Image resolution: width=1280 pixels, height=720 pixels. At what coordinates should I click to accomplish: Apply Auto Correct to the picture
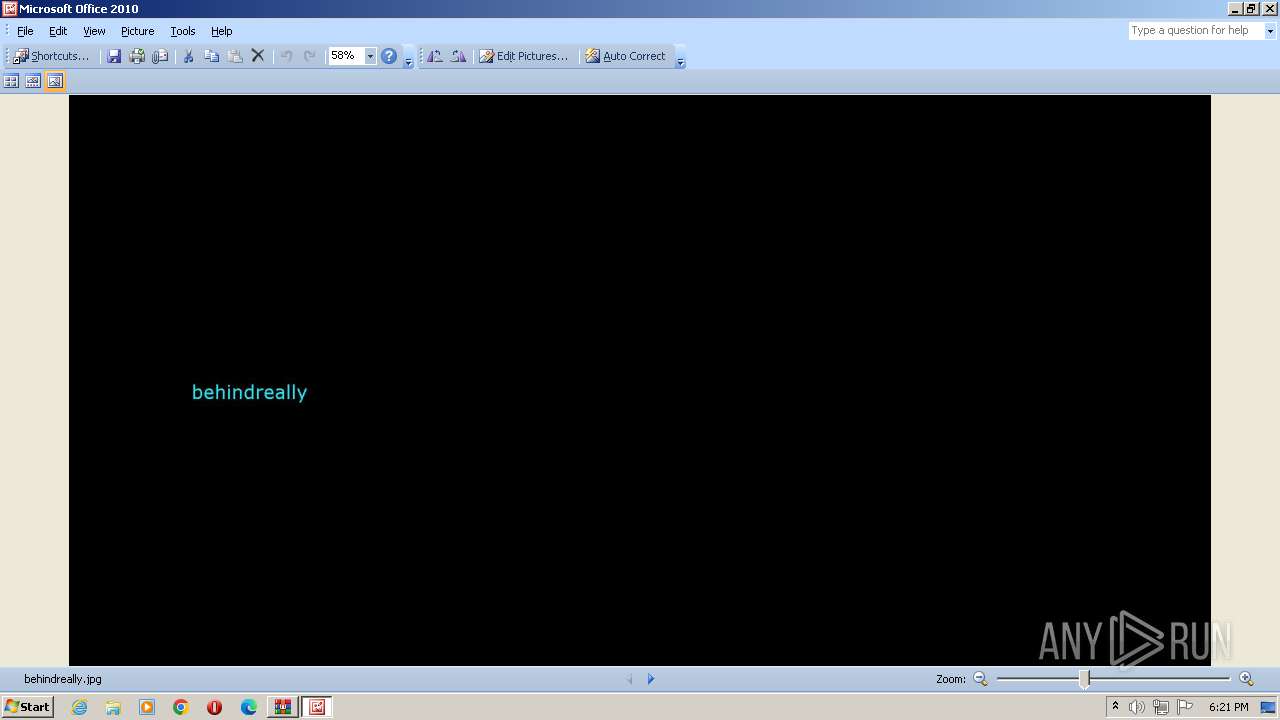click(625, 56)
